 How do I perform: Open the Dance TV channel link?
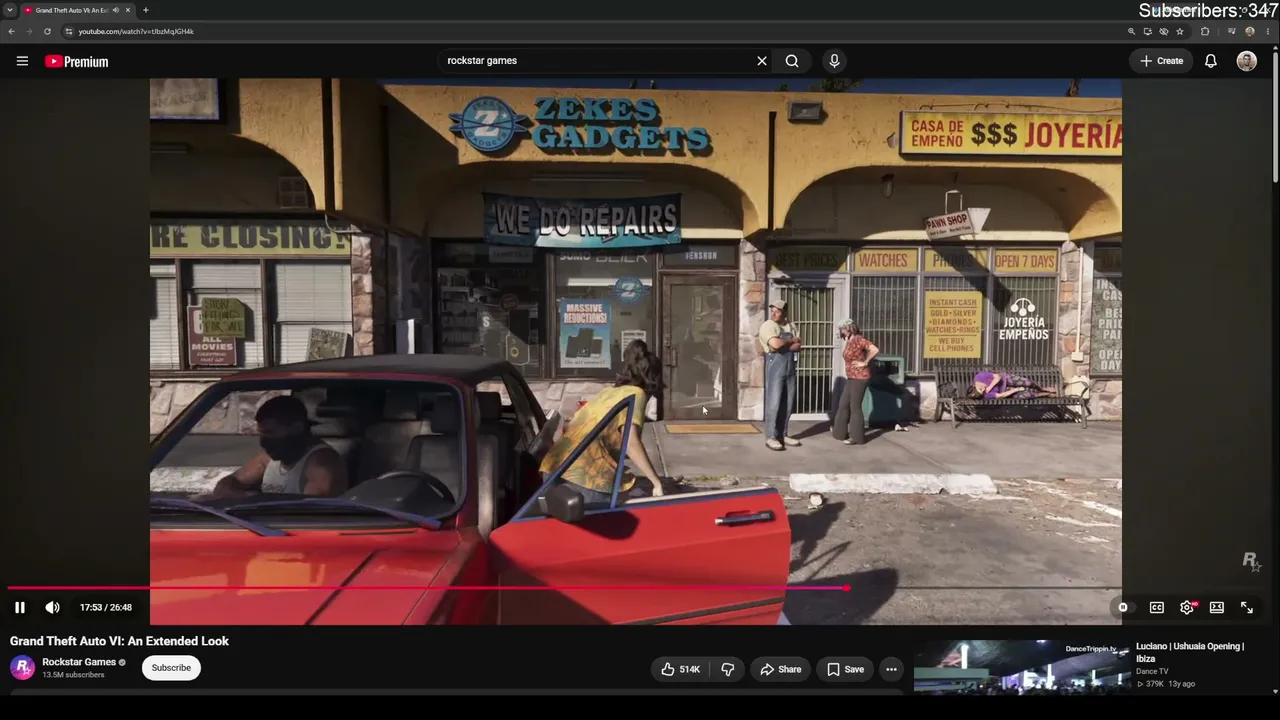1152,671
